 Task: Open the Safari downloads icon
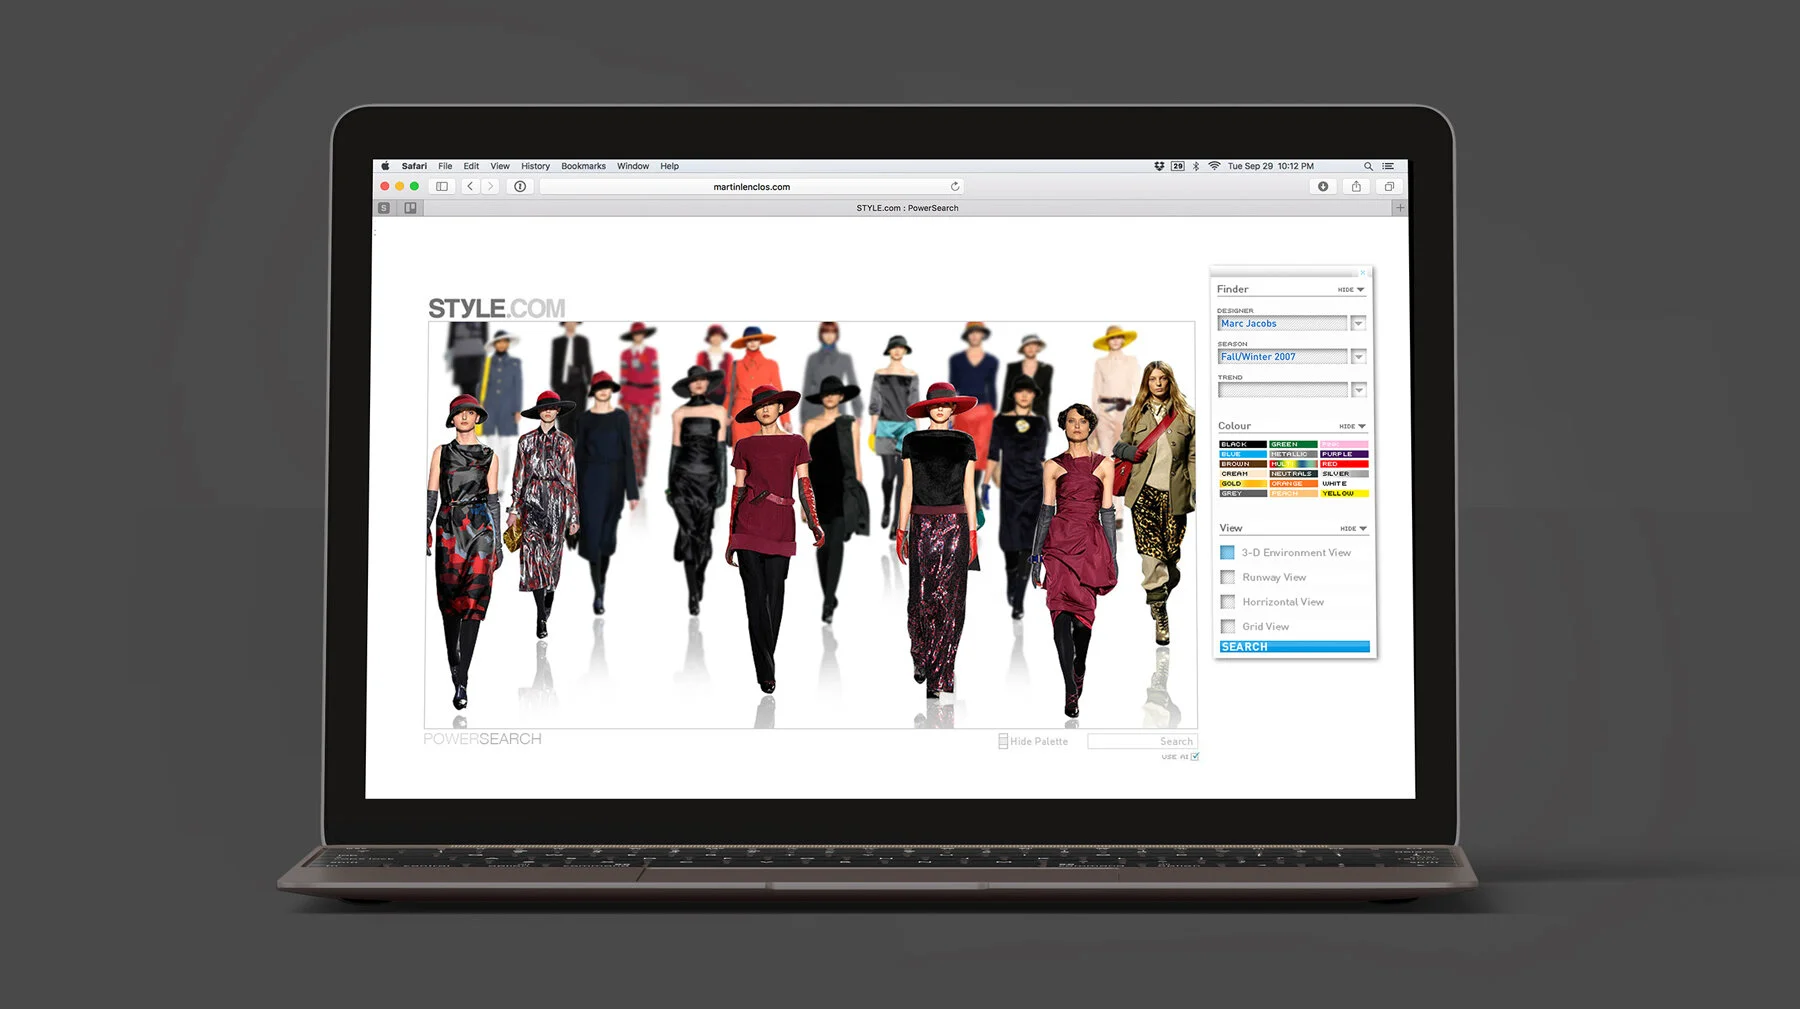(1323, 187)
